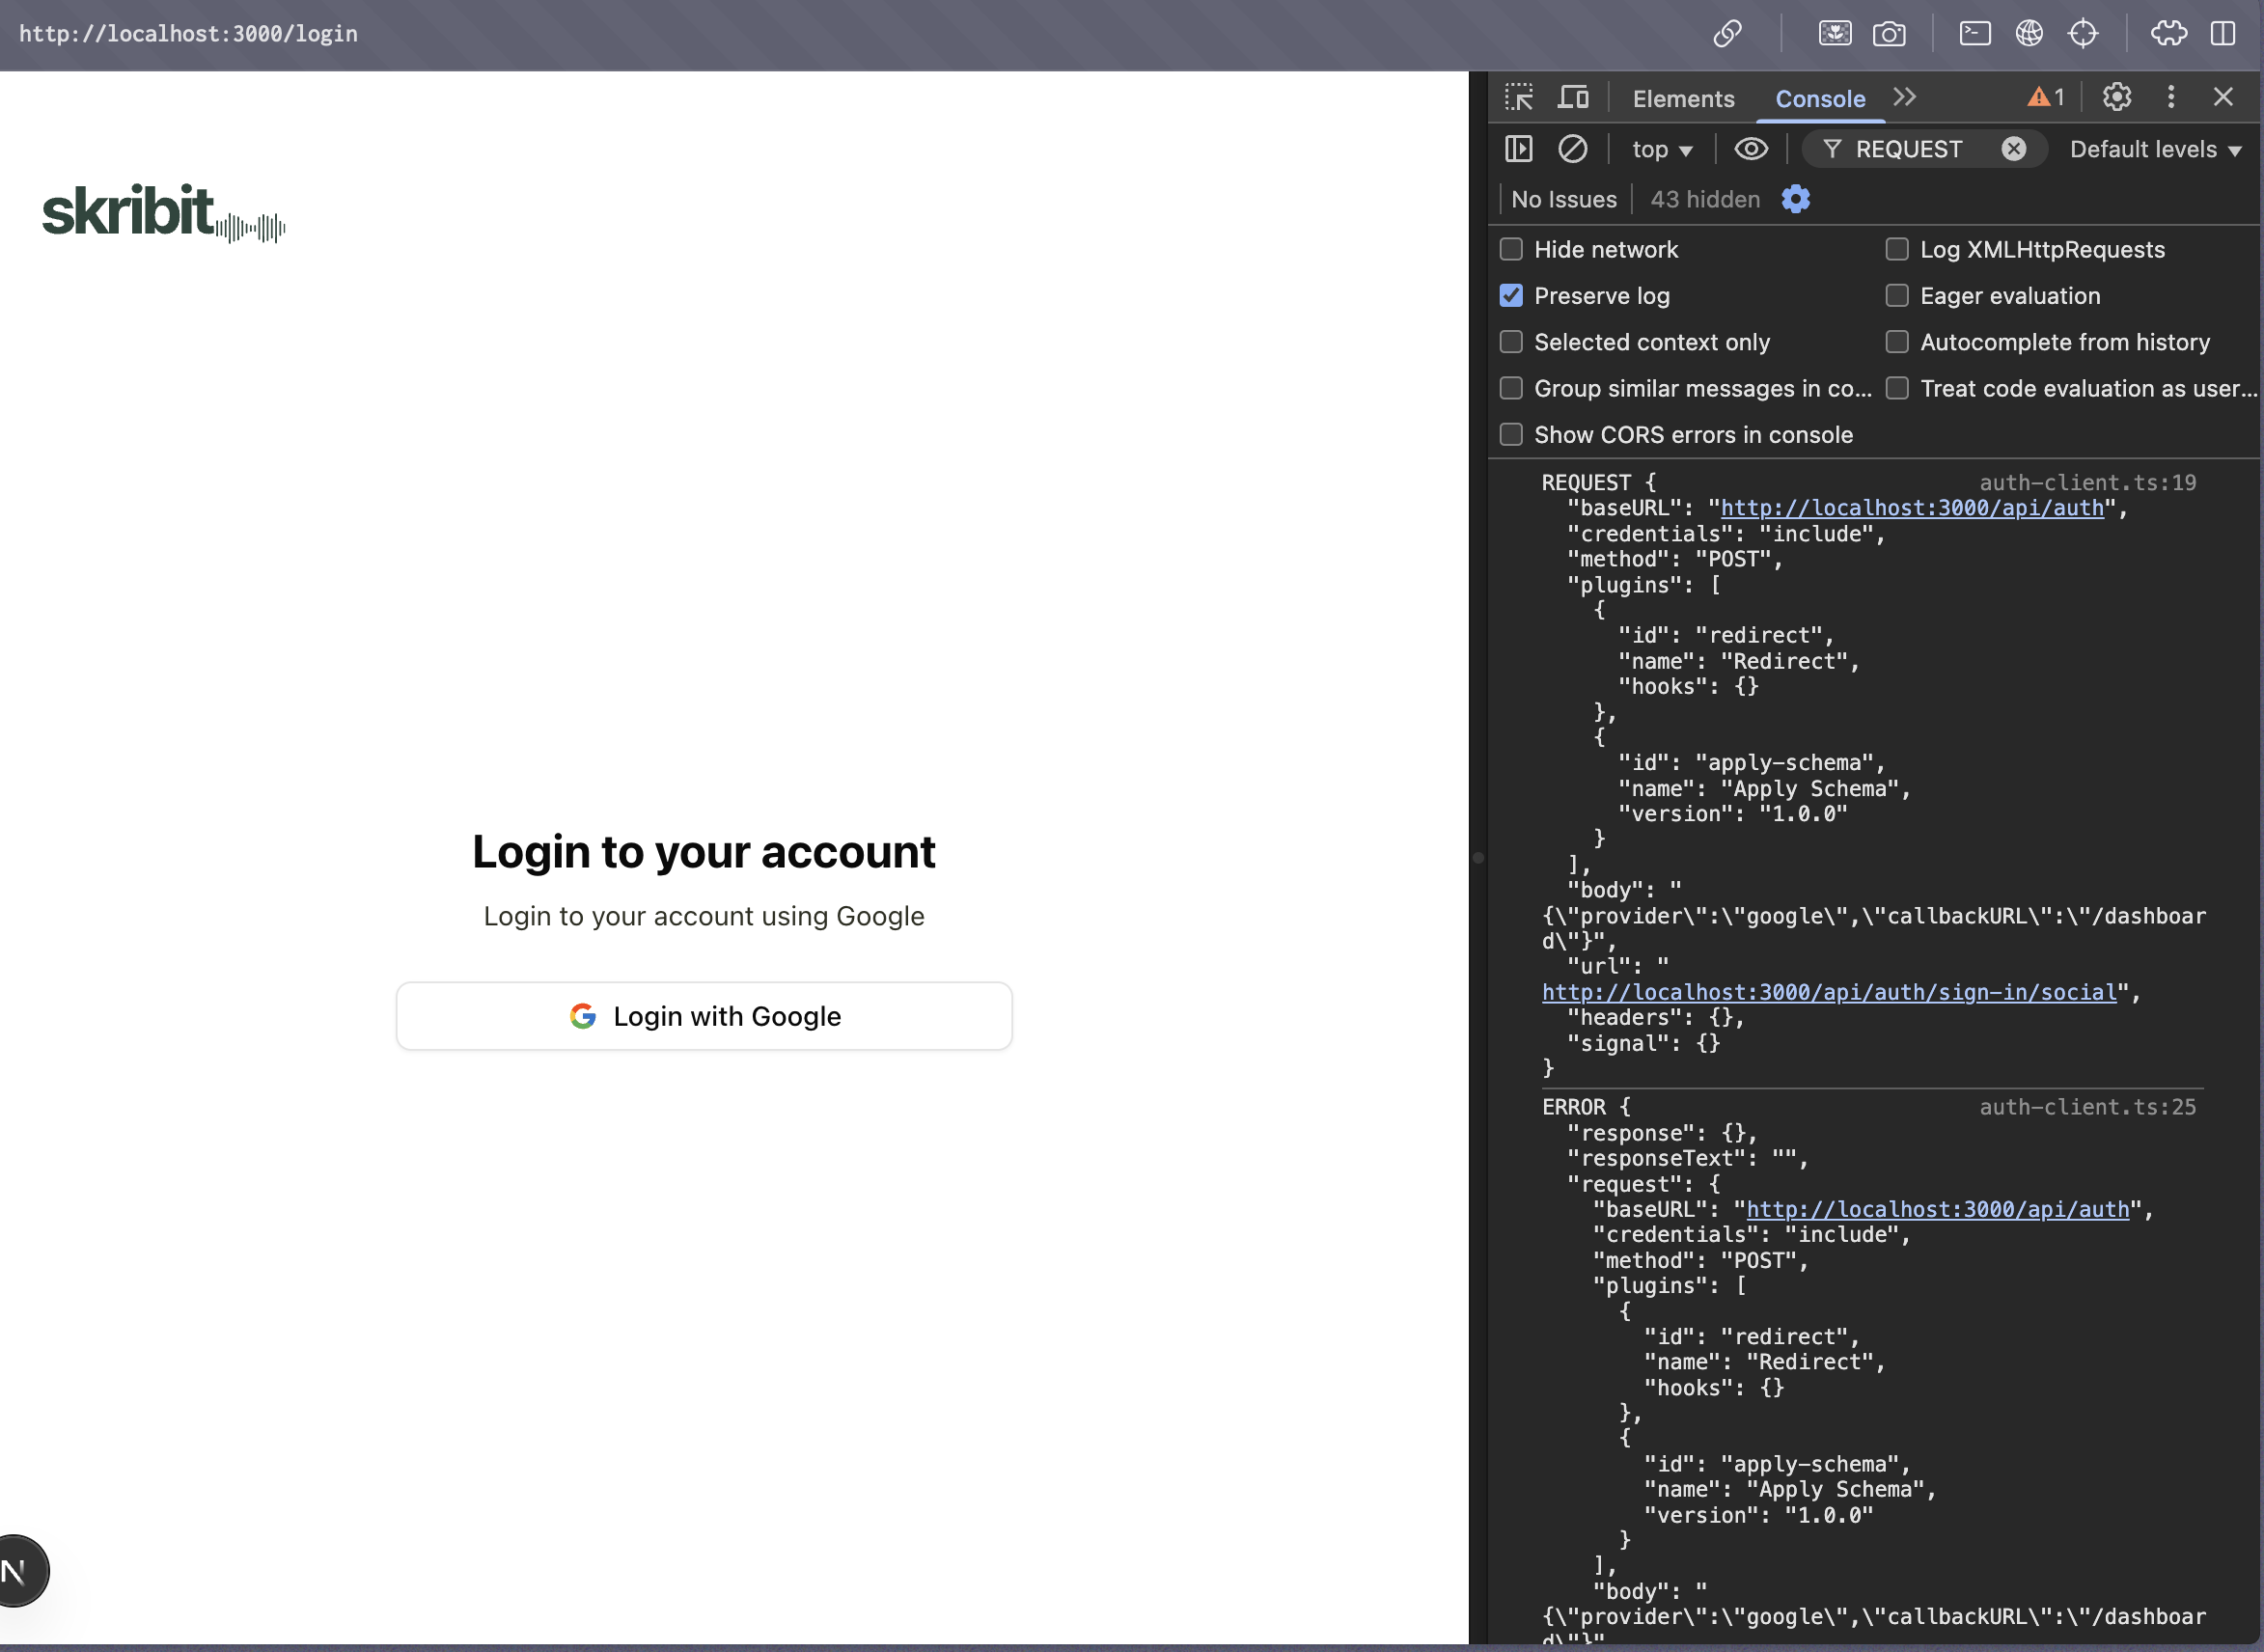
Task: Enable Show CORS errors in console
Action: click(1511, 434)
